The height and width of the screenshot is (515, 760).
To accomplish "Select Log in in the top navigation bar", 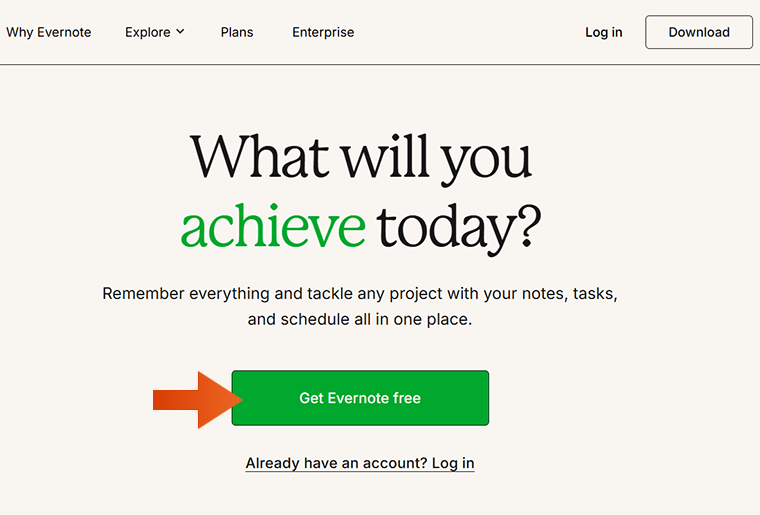I will [x=603, y=32].
